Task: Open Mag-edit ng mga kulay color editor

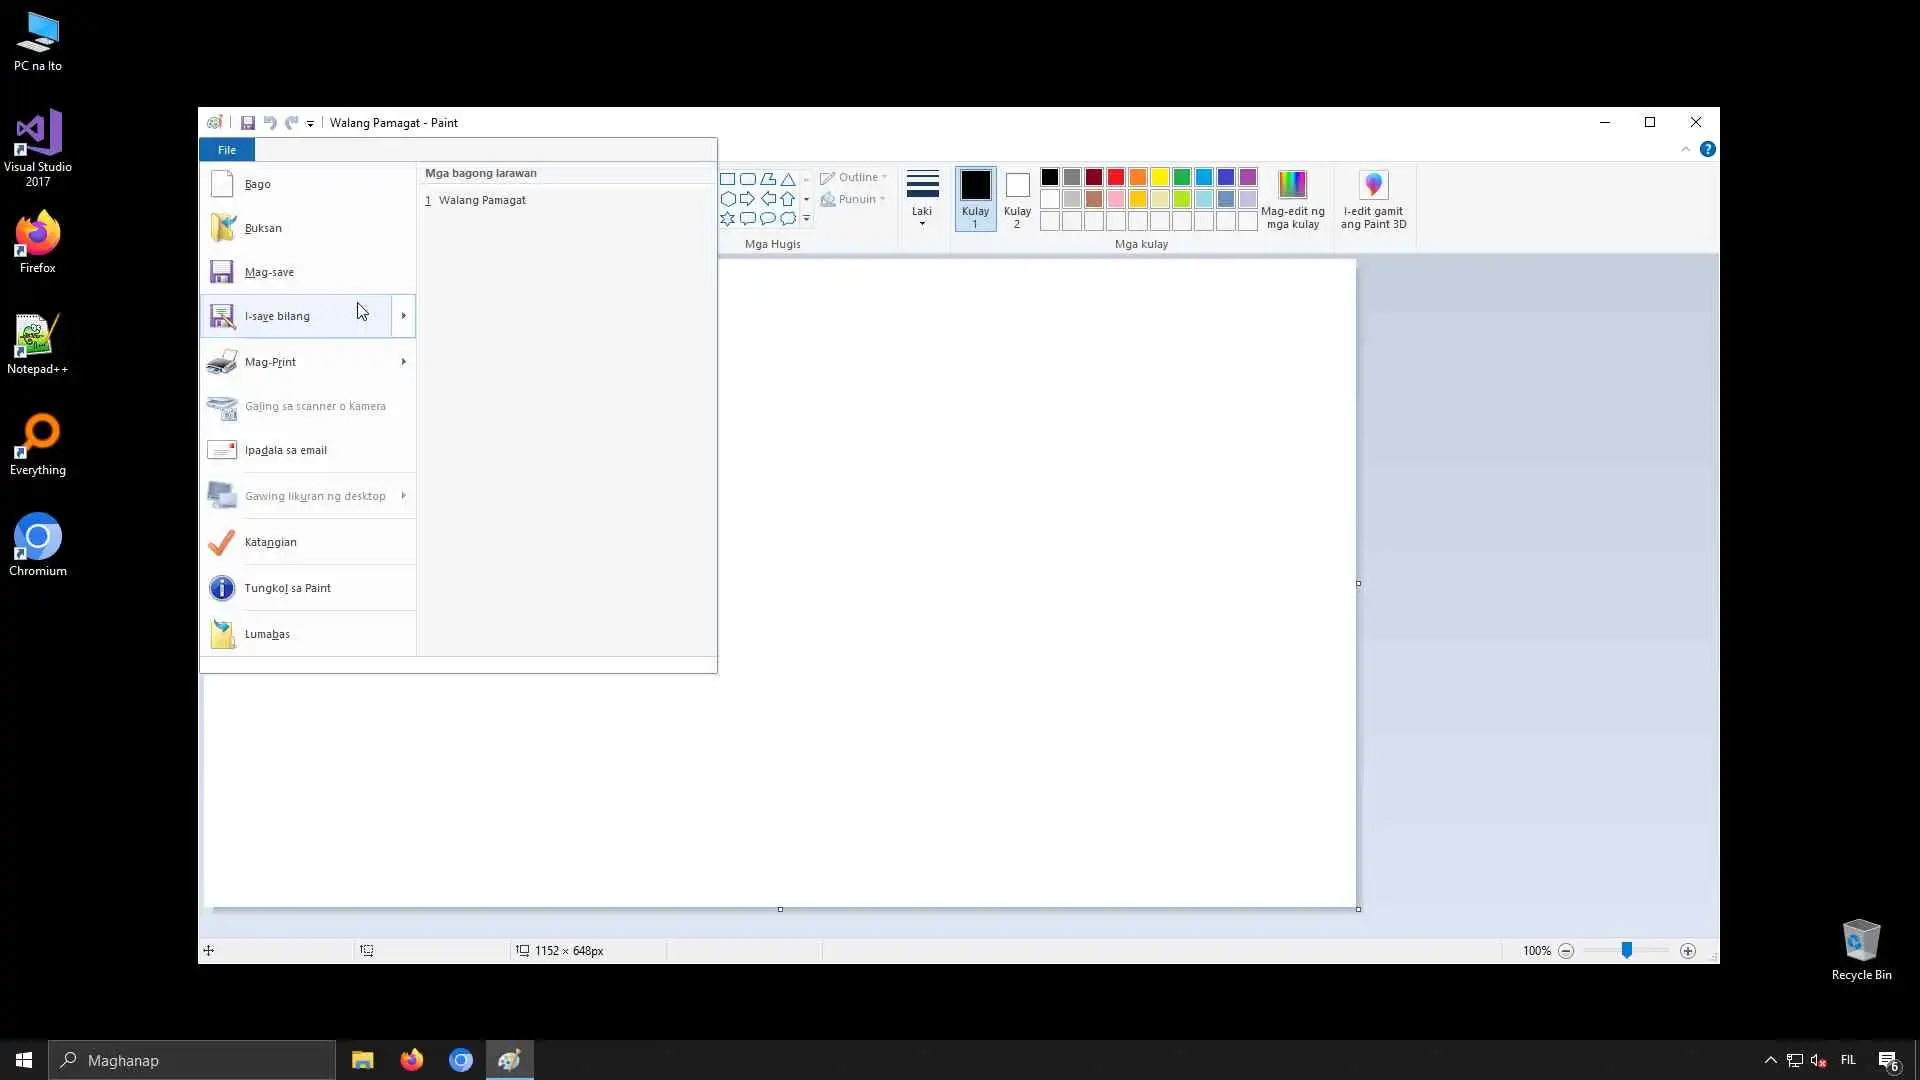Action: pyautogui.click(x=1292, y=199)
